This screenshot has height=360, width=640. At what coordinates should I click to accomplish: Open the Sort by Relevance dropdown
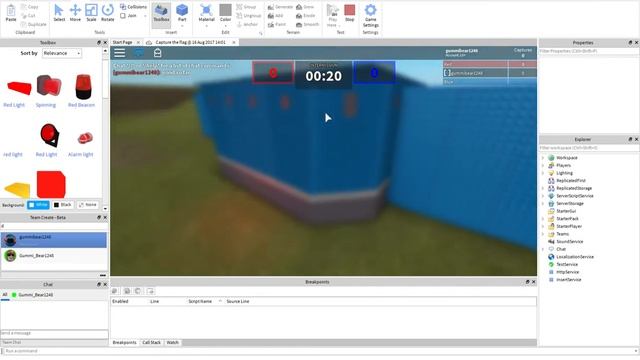click(62, 53)
